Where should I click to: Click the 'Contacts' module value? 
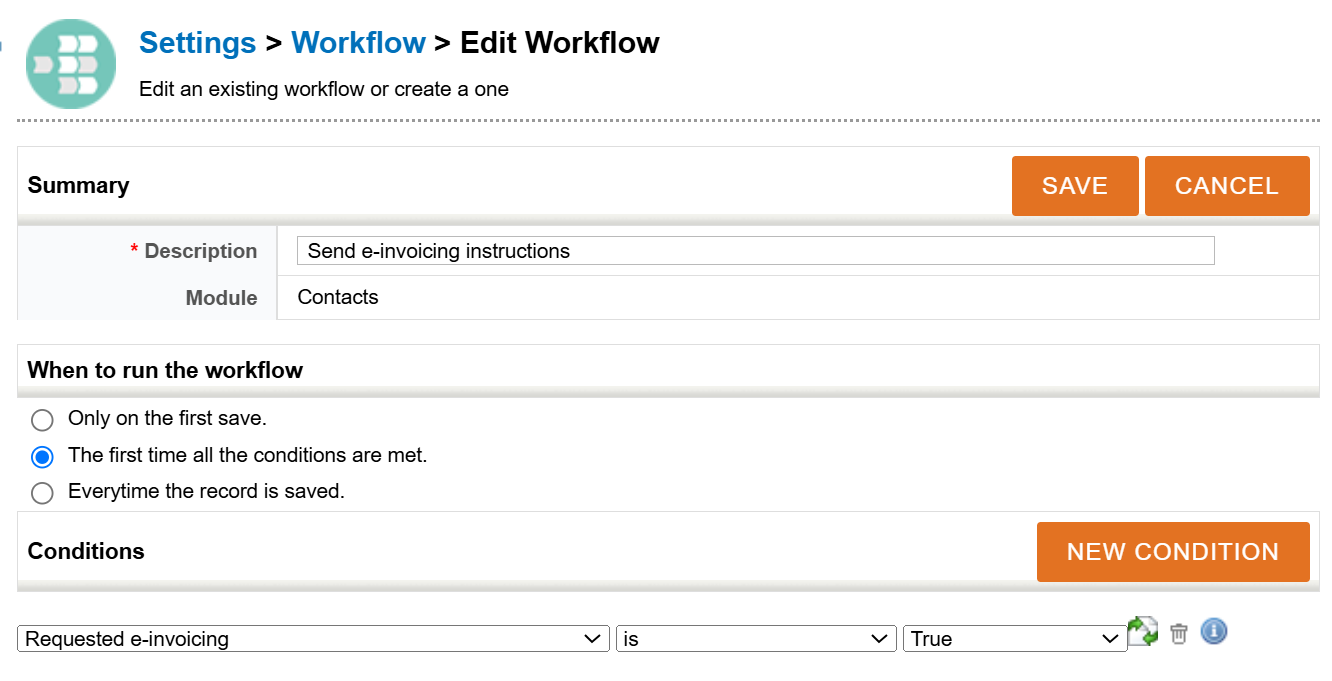click(x=337, y=297)
